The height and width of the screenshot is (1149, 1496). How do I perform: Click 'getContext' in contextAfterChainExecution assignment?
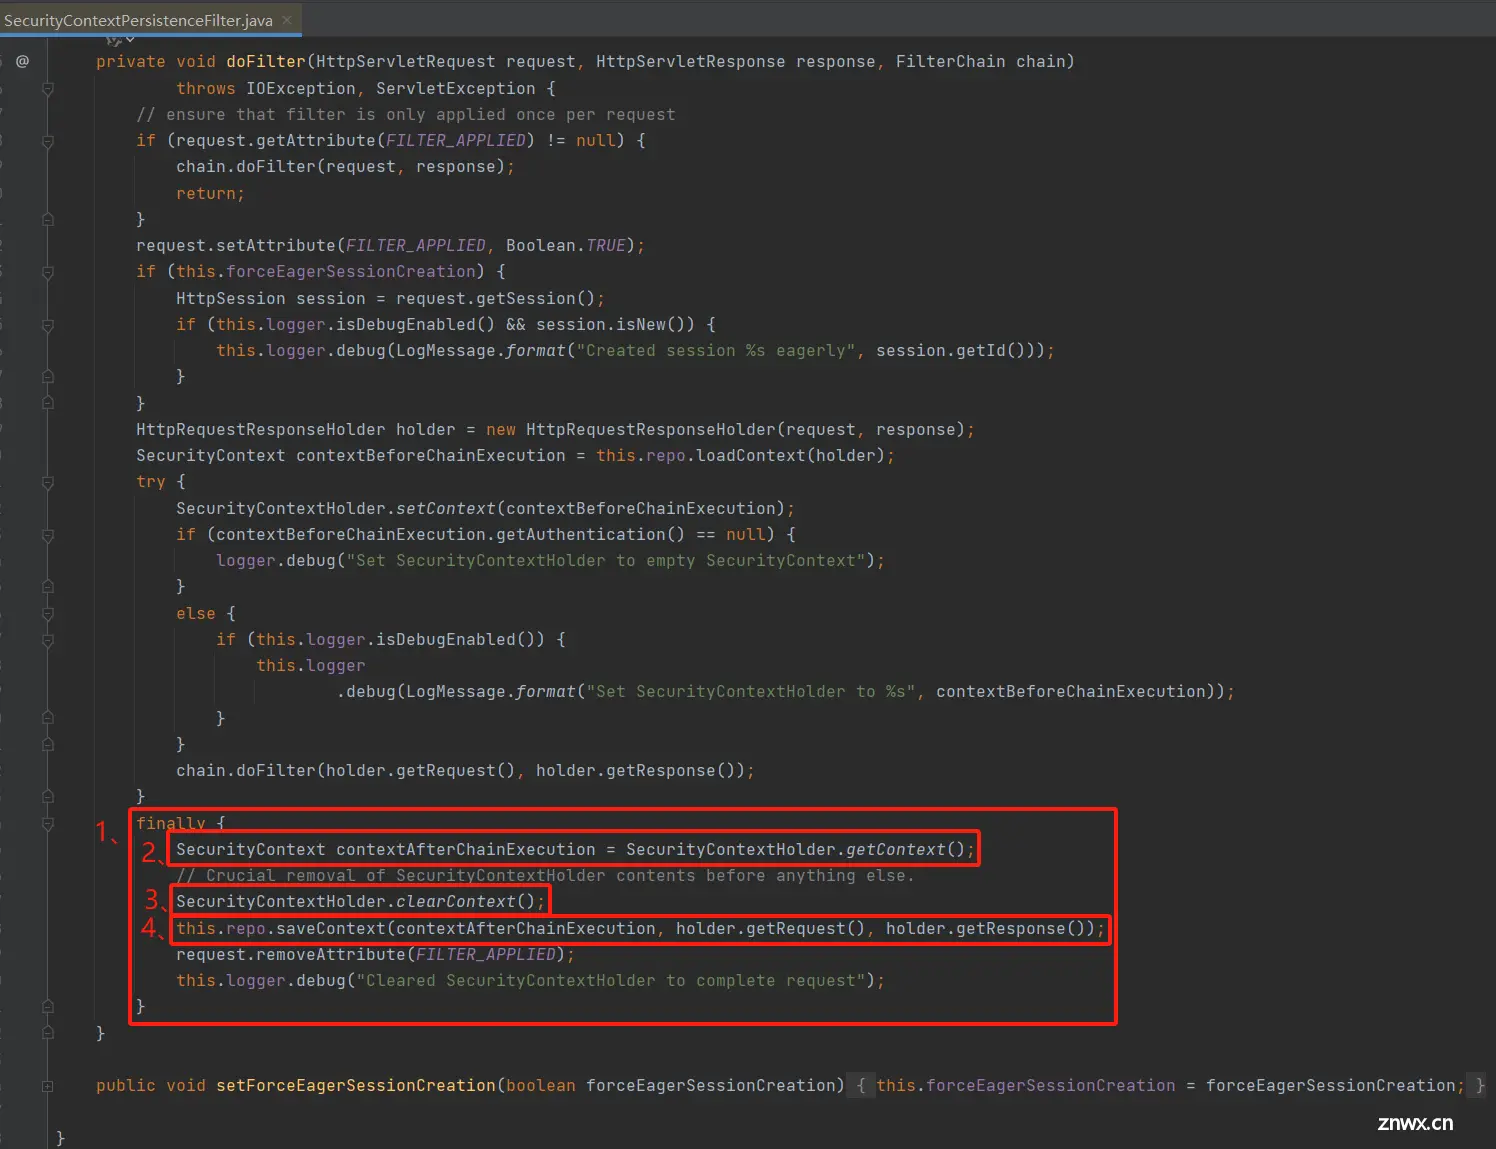click(895, 850)
